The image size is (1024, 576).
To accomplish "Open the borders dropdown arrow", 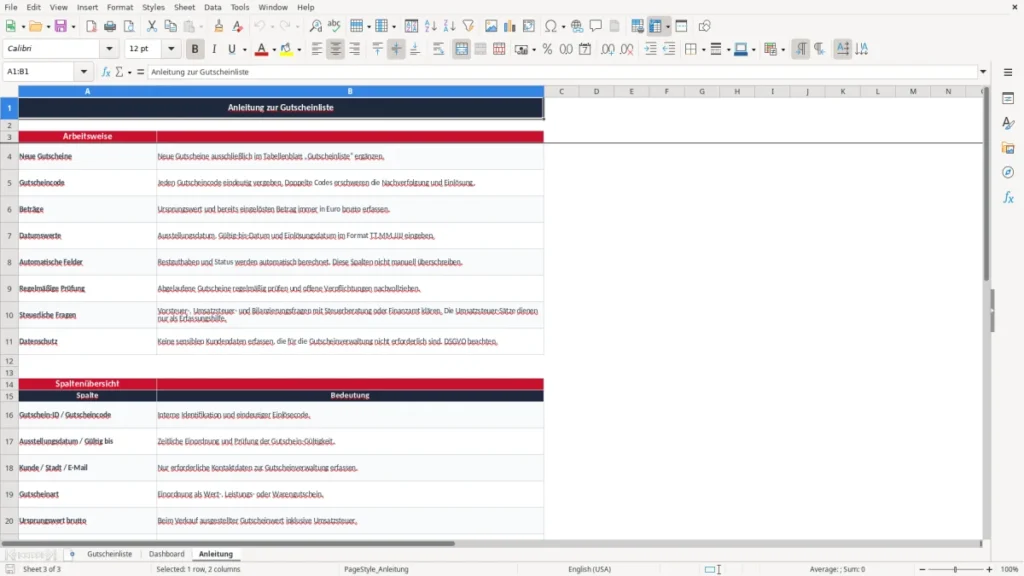I will tap(703, 50).
